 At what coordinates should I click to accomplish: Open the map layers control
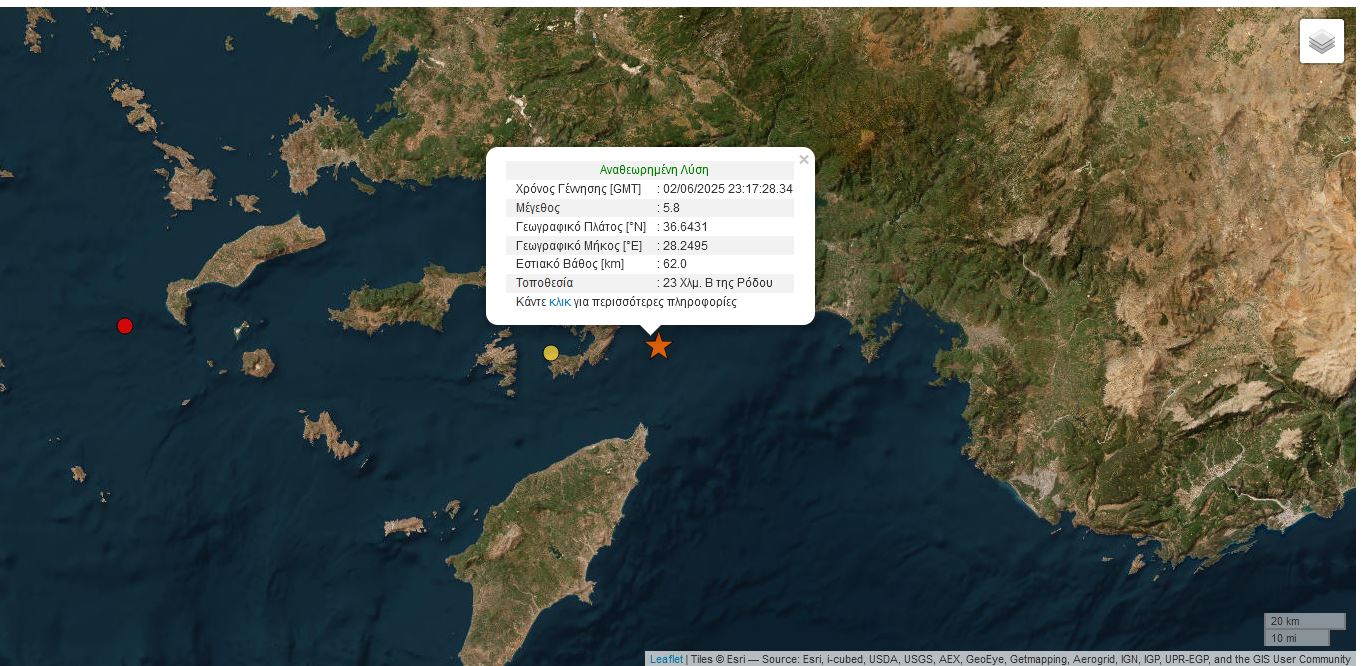[1321, 41]
